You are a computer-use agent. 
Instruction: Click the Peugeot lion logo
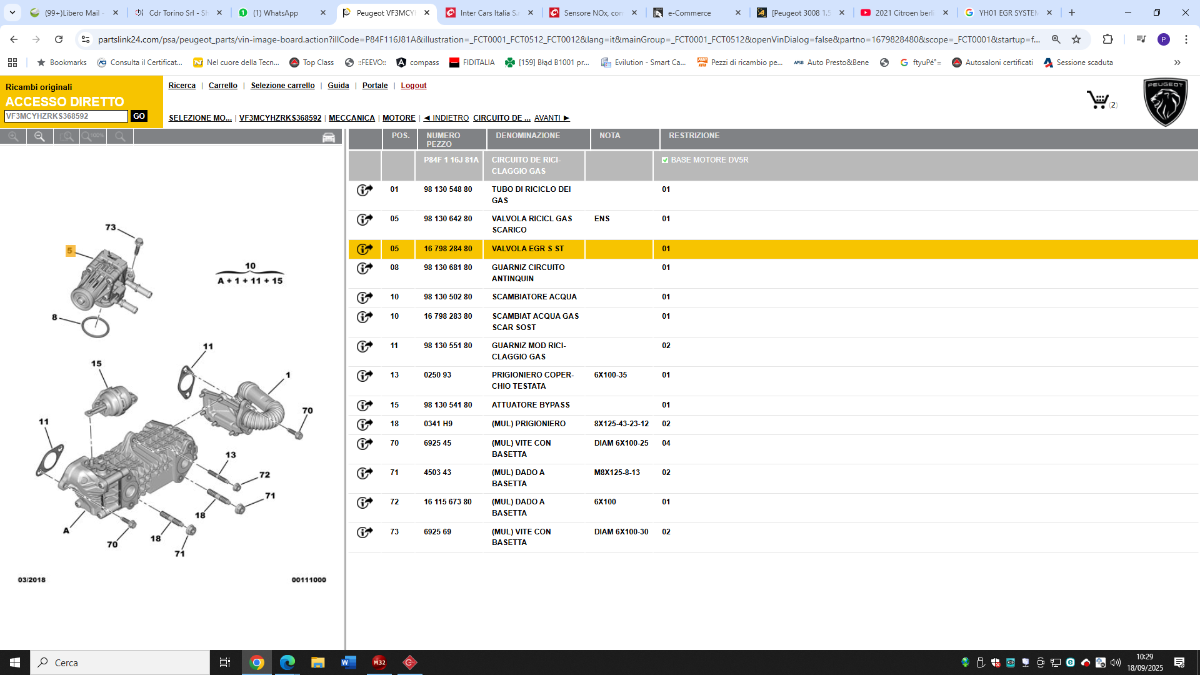(x=1166, y=102)
